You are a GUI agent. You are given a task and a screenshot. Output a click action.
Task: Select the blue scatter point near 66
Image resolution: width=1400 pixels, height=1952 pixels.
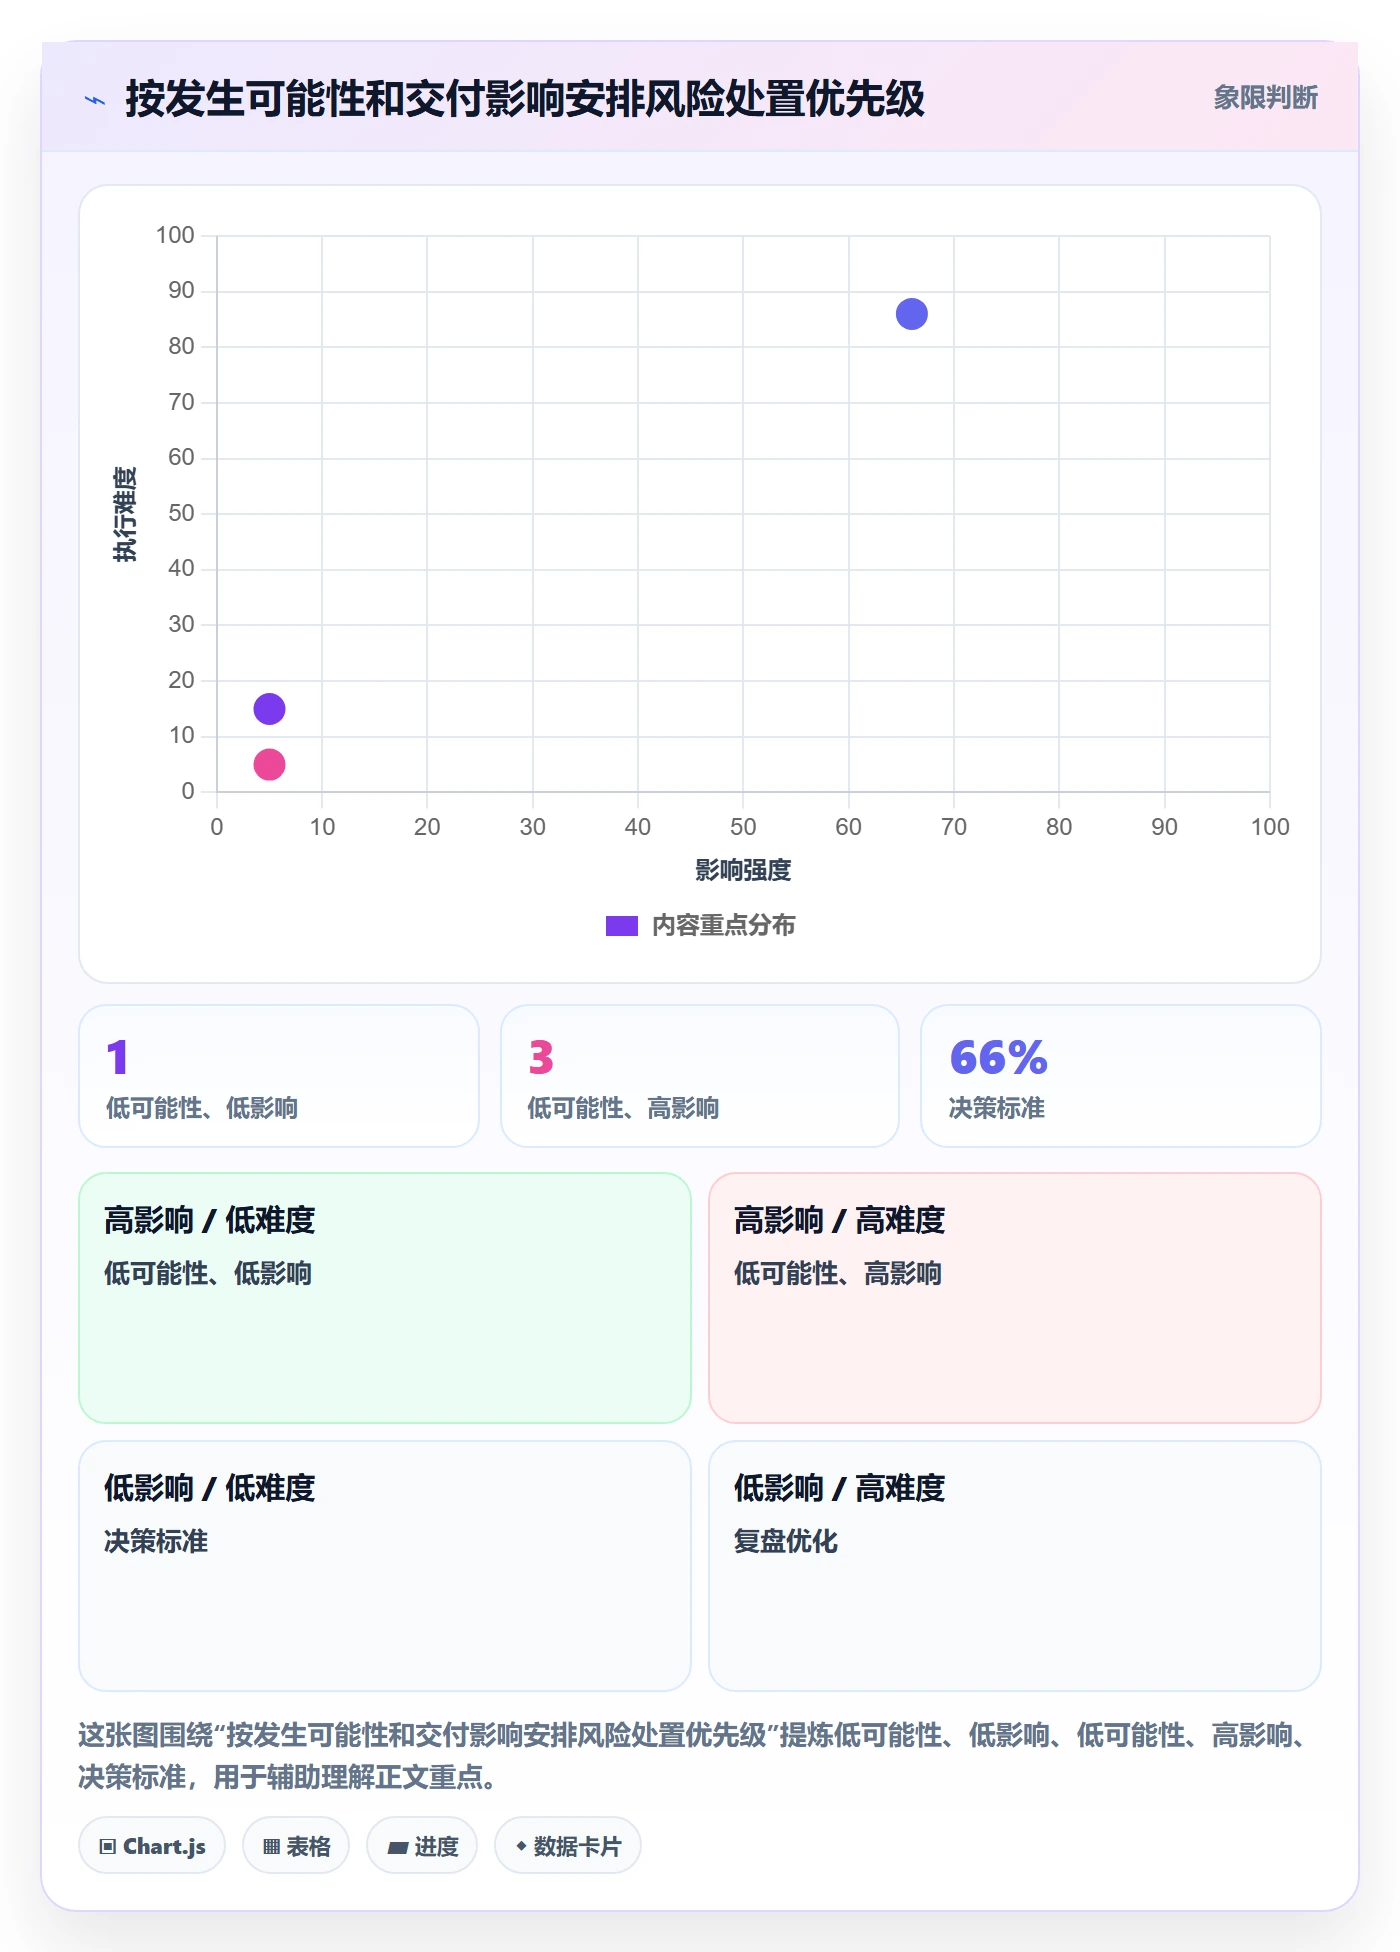(x=911, y=314)
